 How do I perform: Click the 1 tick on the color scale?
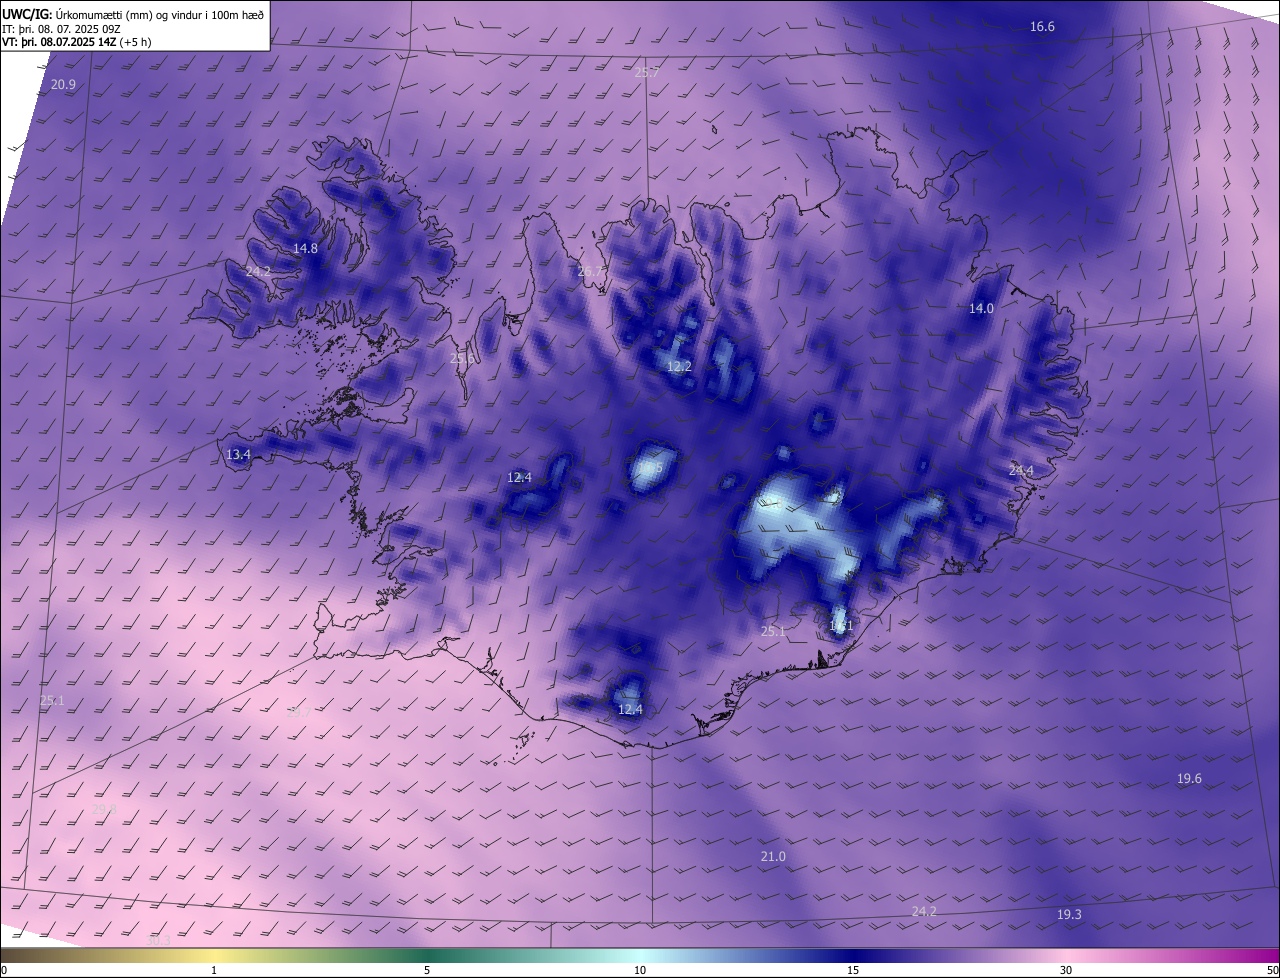(x=214, y=970)
